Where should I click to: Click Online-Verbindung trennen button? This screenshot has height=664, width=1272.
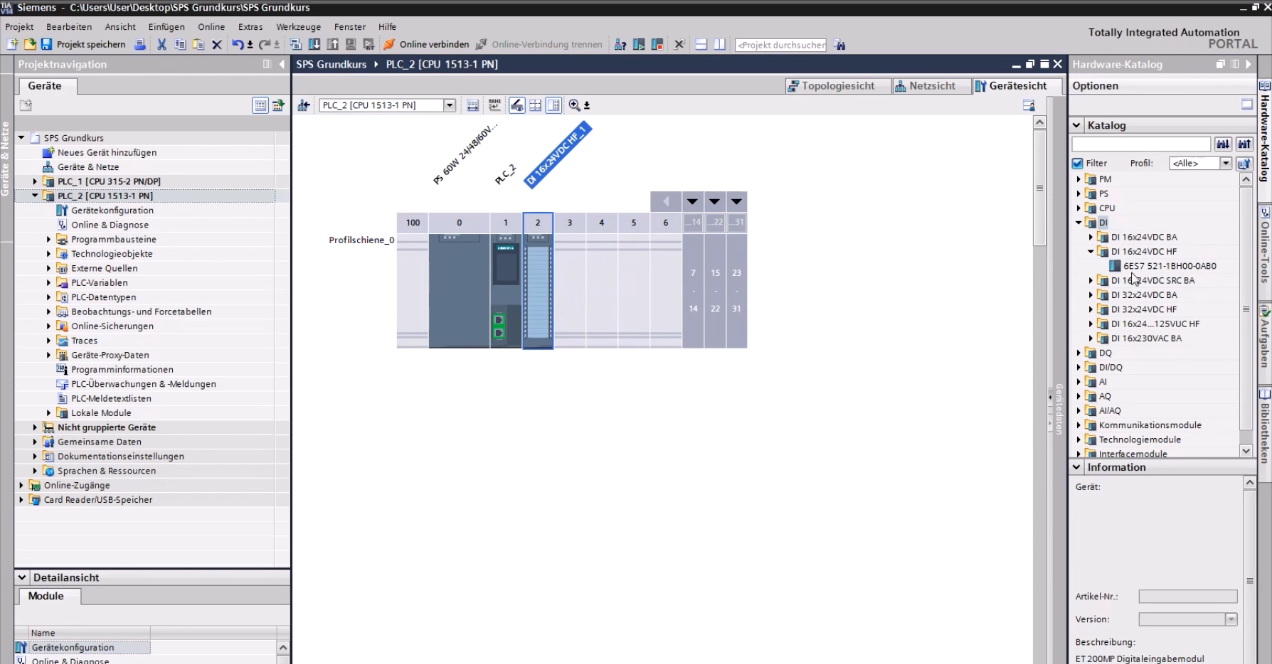pyautogui.click(x=539, y=45)
